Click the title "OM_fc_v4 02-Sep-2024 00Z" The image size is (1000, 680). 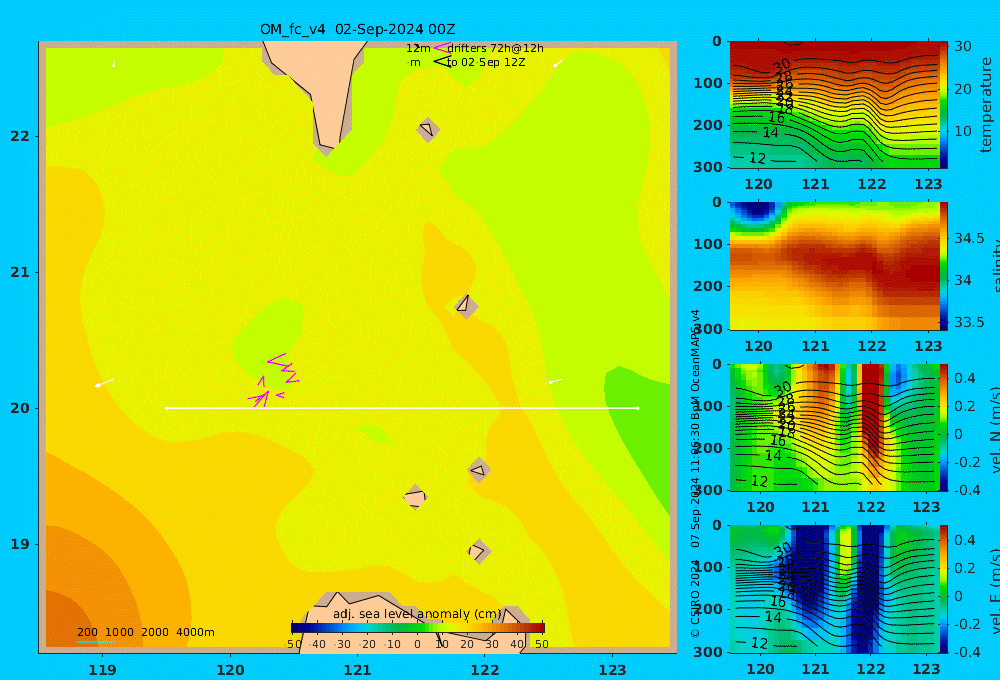click(x=357, y=29)
